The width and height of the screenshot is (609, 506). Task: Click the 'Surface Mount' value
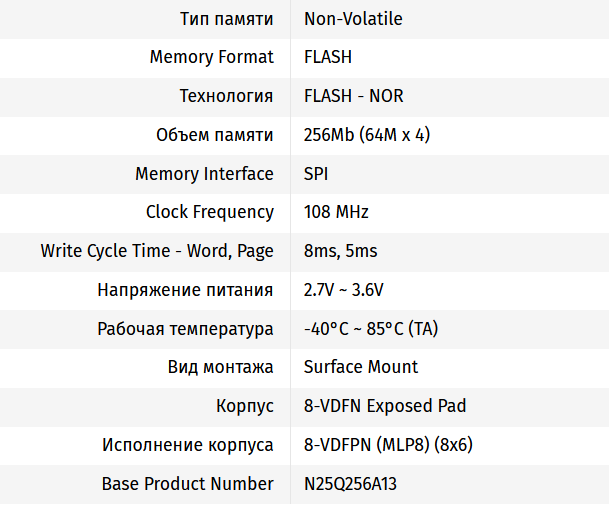point(361,367)
